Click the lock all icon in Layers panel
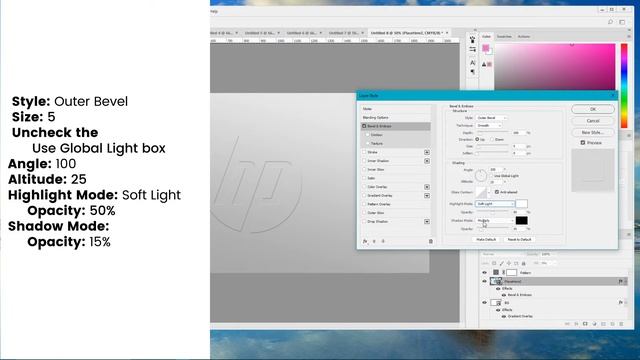 523,263
